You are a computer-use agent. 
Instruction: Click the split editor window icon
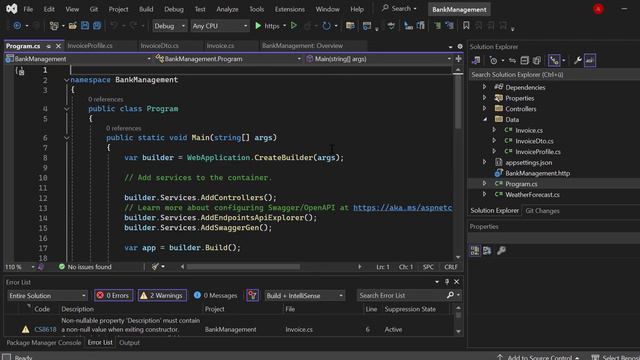pyautogui.click(x=458, y=59)
